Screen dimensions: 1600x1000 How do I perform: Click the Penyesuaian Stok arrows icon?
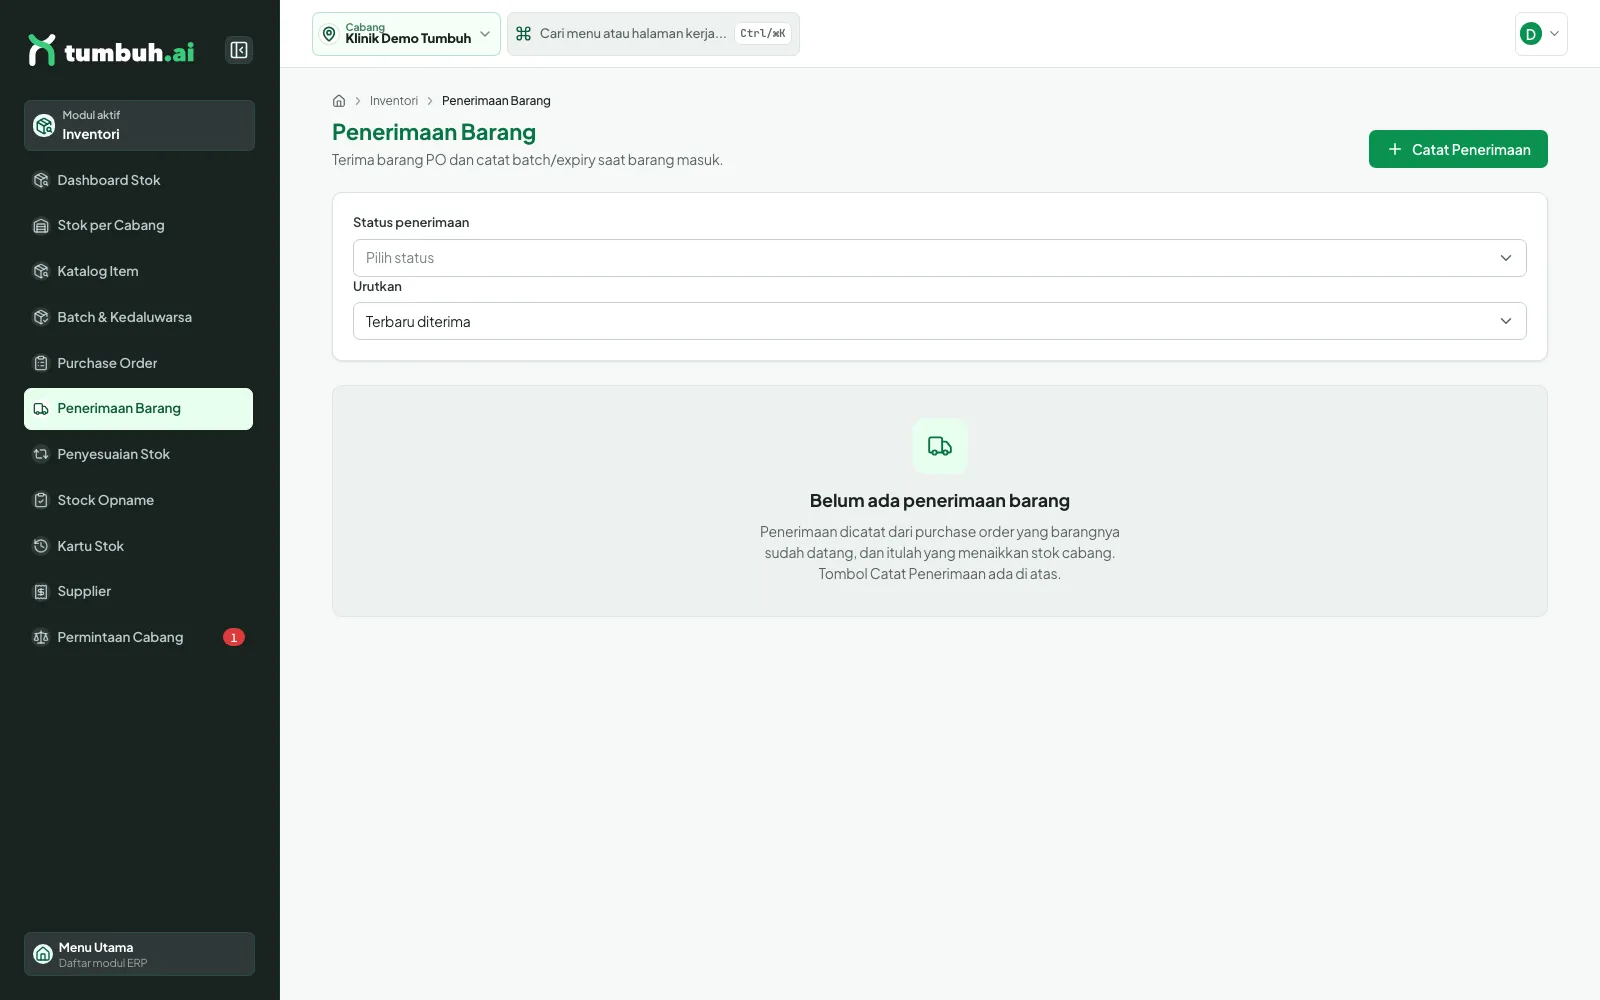(41, 454)
